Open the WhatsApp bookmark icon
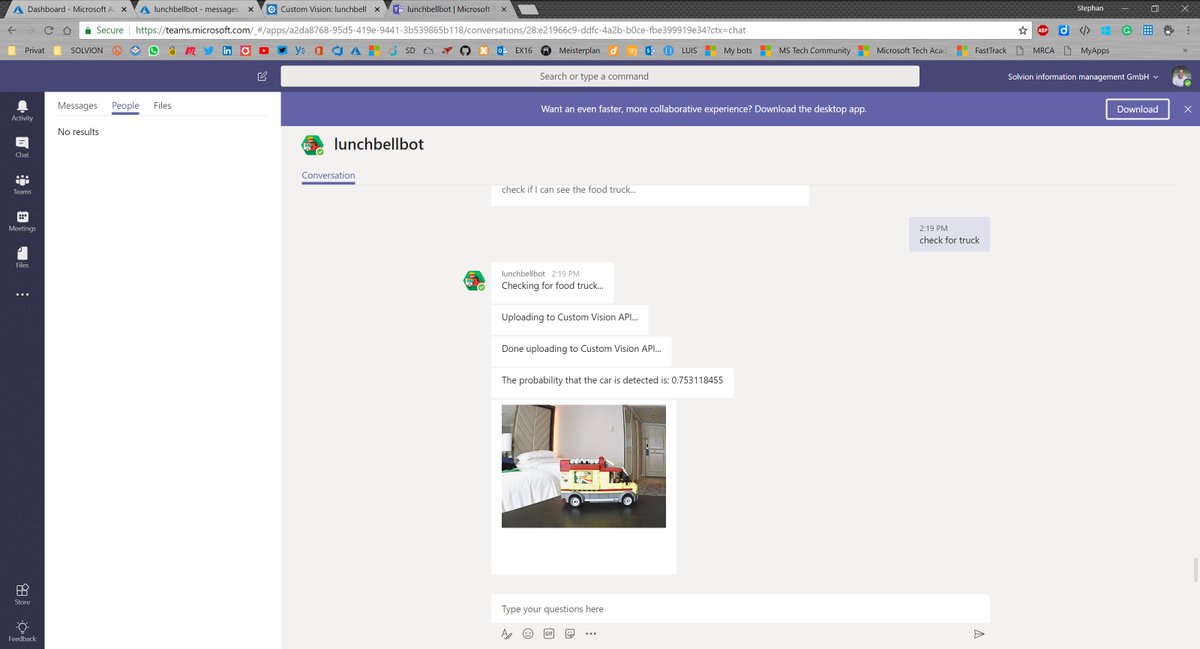This screenshot has width=1200, height=649. tap(153, 50)
